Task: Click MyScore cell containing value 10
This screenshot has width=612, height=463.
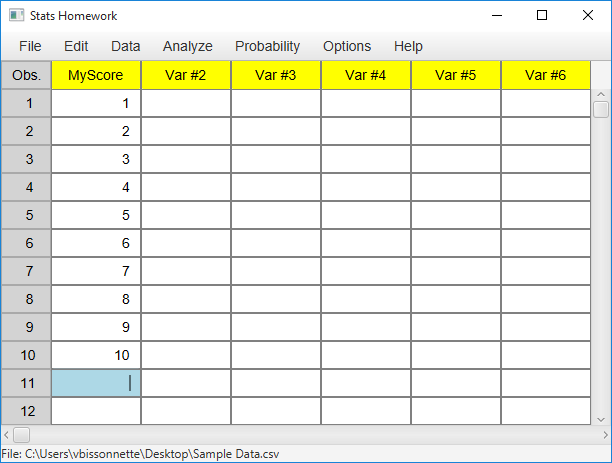Action: point(96,355)
